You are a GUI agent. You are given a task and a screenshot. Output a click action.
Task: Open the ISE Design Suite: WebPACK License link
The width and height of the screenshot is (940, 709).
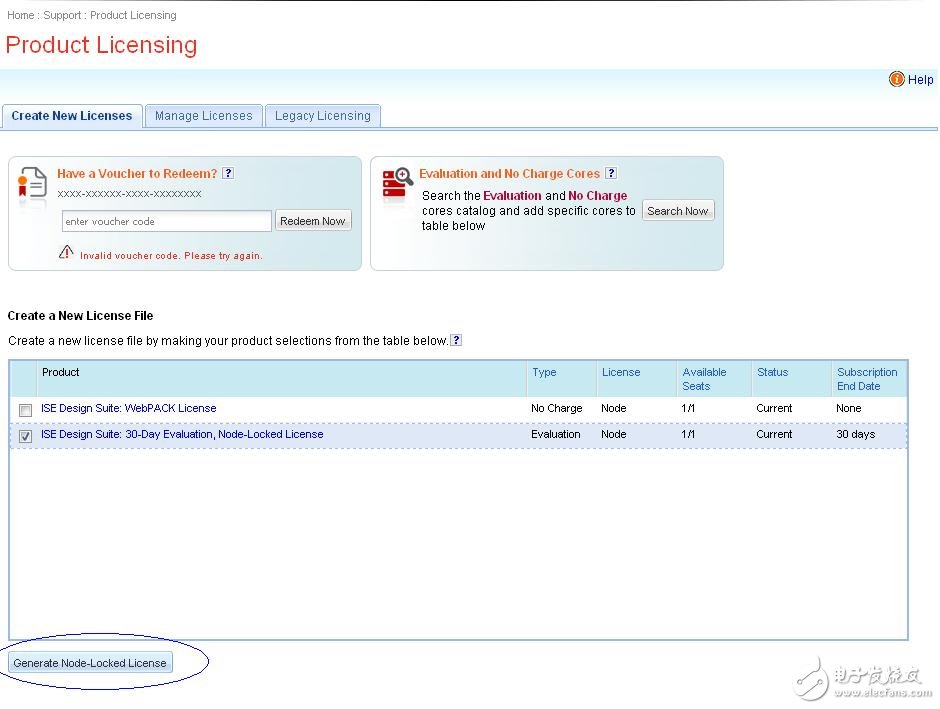click(x=128, y=408)
